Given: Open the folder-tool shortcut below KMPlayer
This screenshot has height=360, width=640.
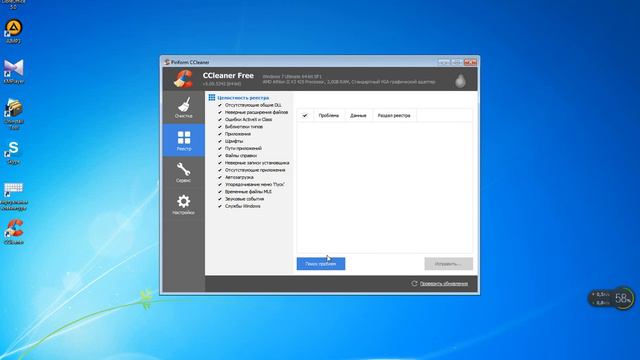Looking at the screenshot, I should point(14,114).
